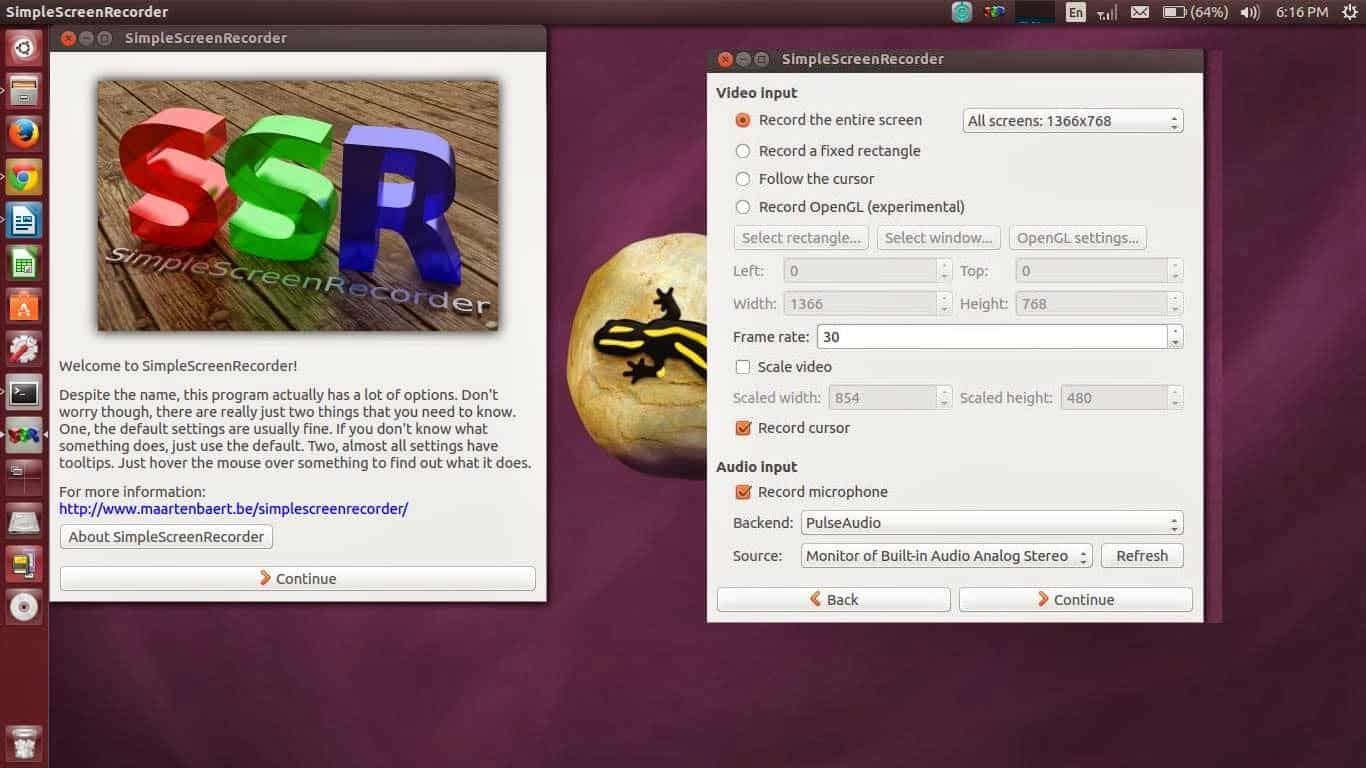Click the 6:16 PM clock
This screenshot has width=1366, height=768.
(x=1302, y=12)
